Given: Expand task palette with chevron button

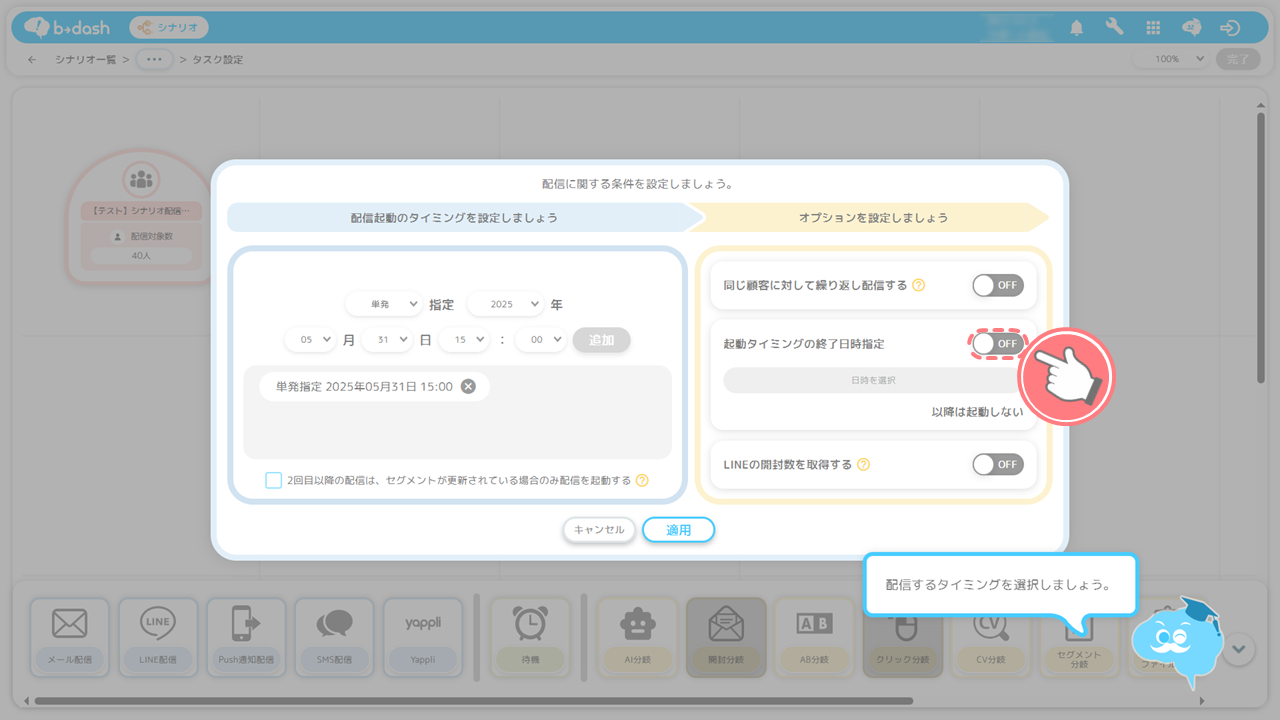Looking at the screenshot, I should point(1239,648).
